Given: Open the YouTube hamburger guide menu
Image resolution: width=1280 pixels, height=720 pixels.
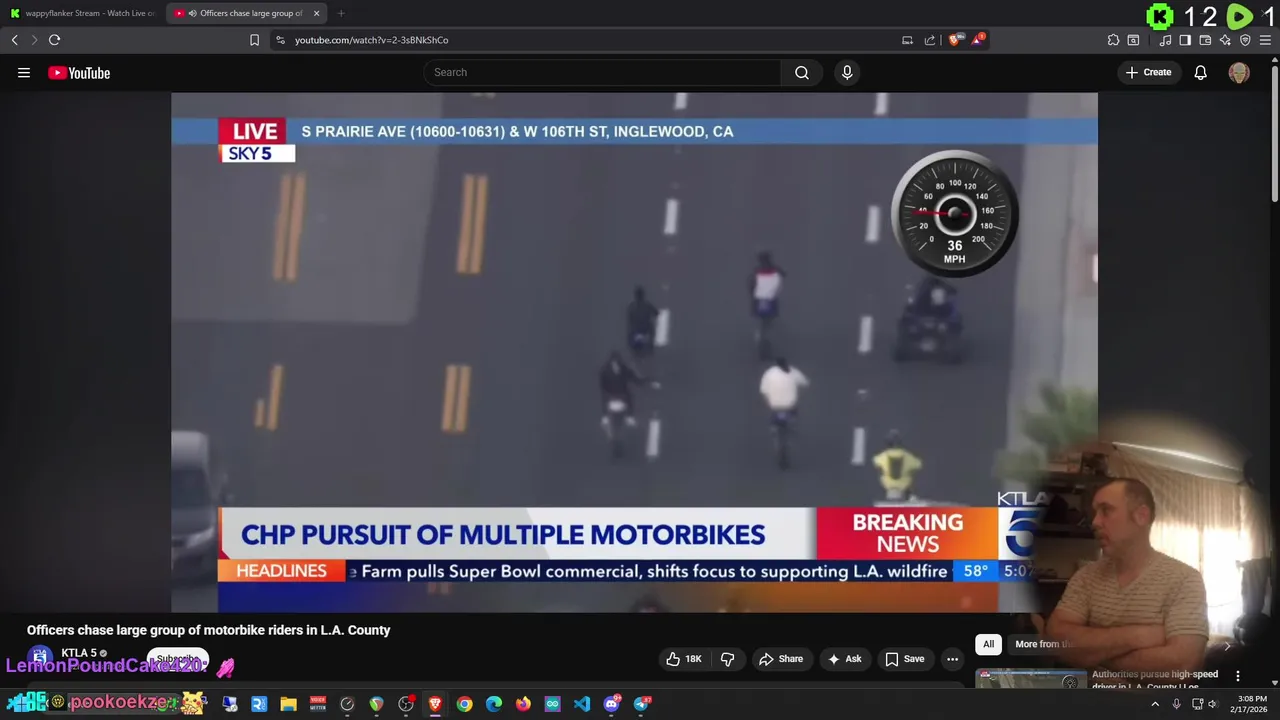Looking at the screenshot, I should 24,72.
